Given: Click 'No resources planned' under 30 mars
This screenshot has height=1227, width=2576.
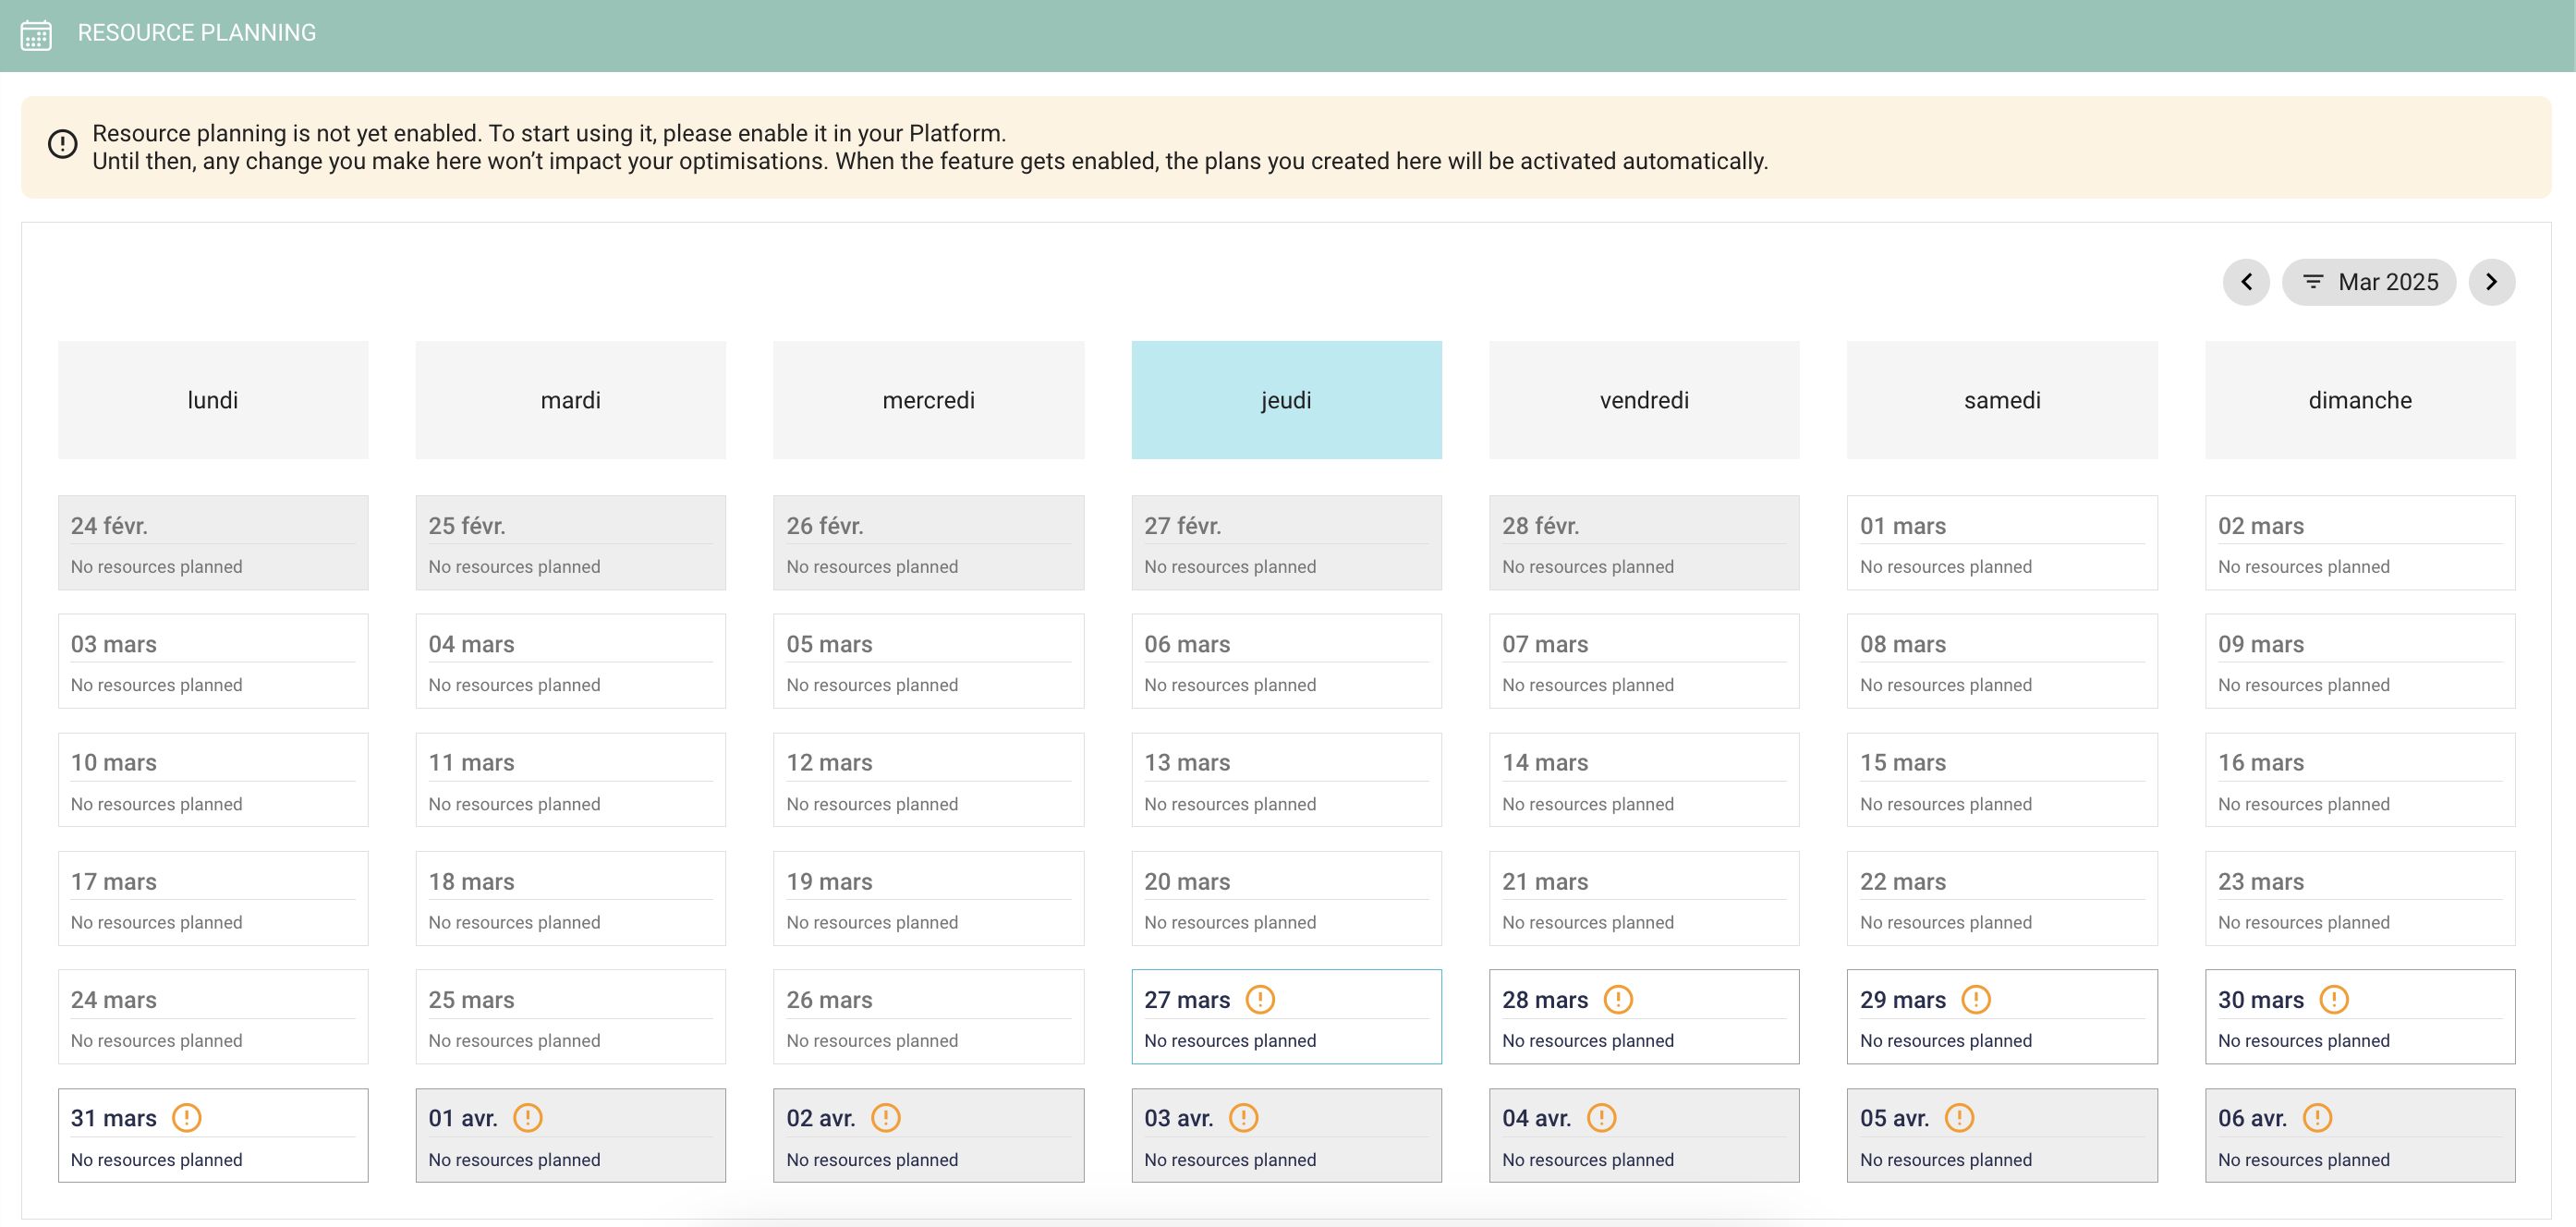Looking at the screenshot, I should (x=2304, y=1041).
